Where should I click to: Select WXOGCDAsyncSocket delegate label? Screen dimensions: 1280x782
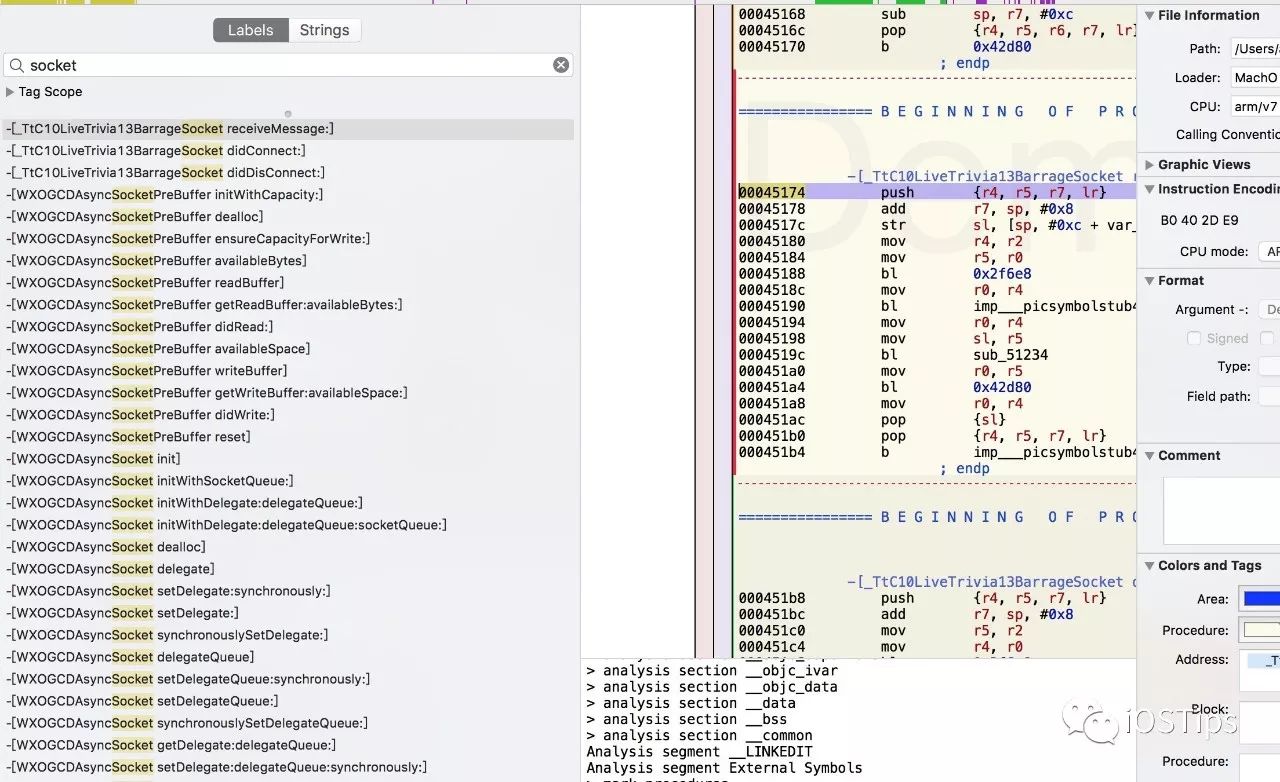[x=288, y=569]
